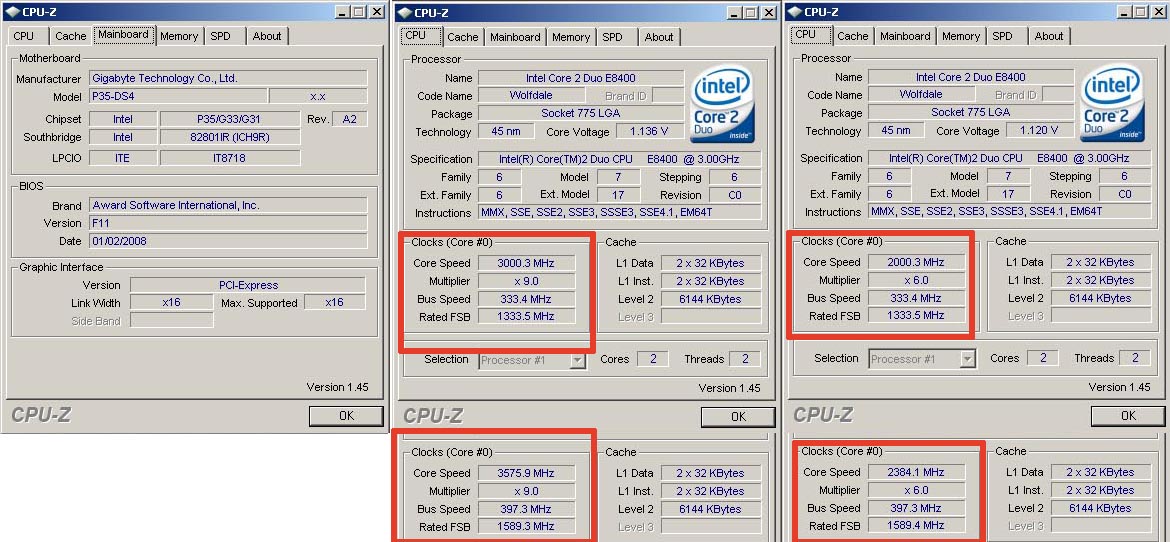
Task: Switch to CPU tab in the Mainboard window
Action: (x=24, y=36)
